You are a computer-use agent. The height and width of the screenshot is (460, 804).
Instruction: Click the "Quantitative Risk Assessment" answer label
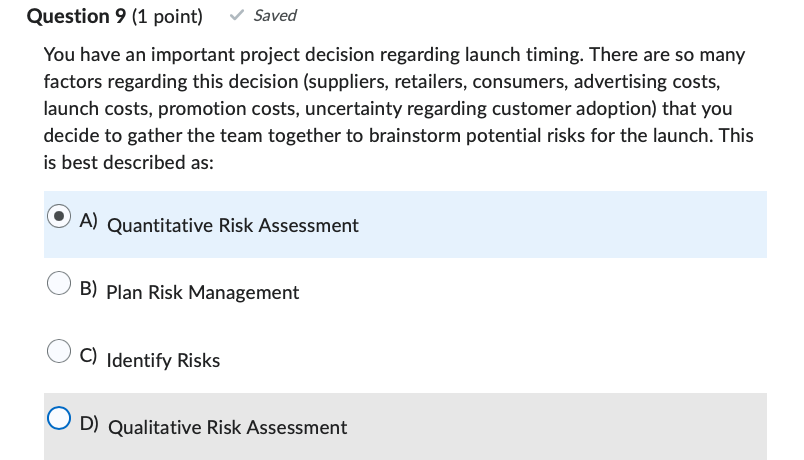click(x=232, y=226)
